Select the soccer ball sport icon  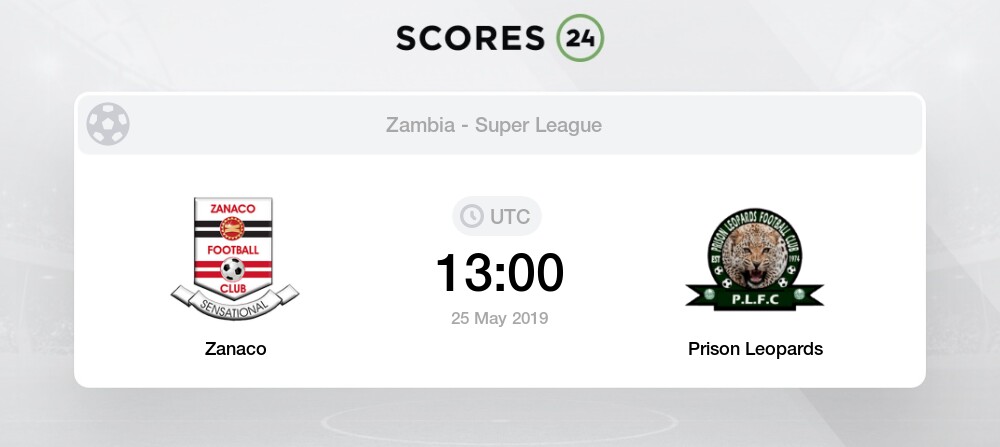click(x=108, y=125)
